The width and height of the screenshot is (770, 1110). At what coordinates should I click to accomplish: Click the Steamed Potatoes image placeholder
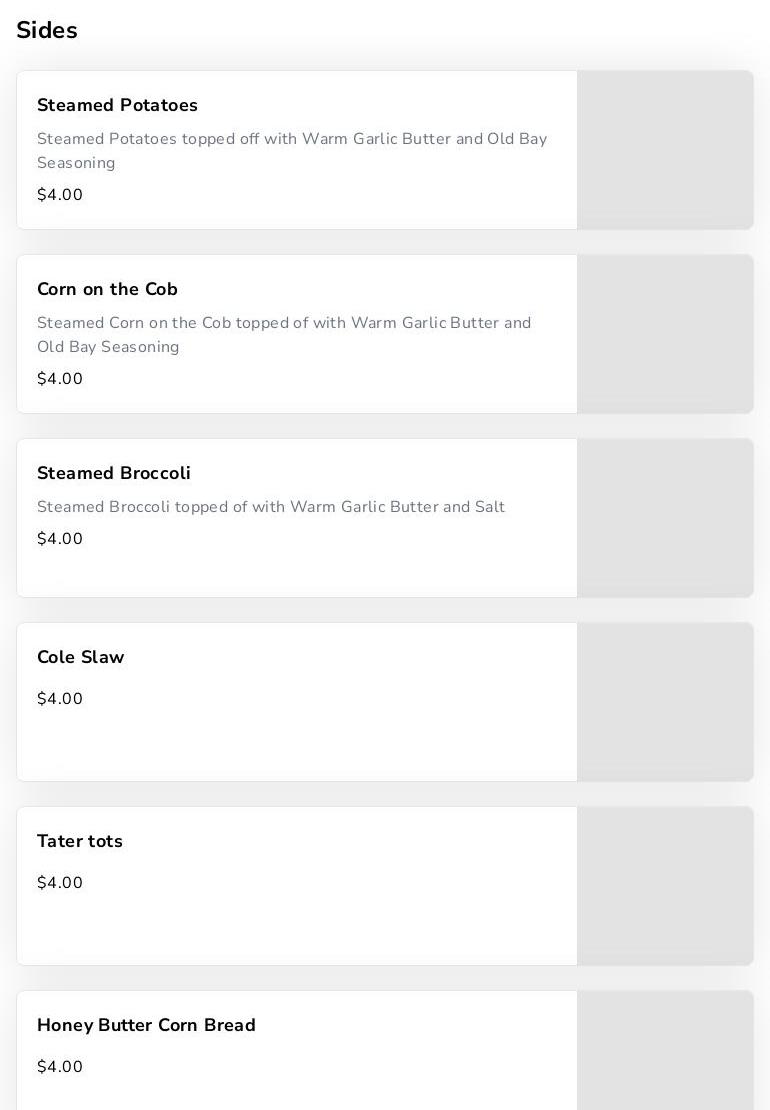point(665,150)
